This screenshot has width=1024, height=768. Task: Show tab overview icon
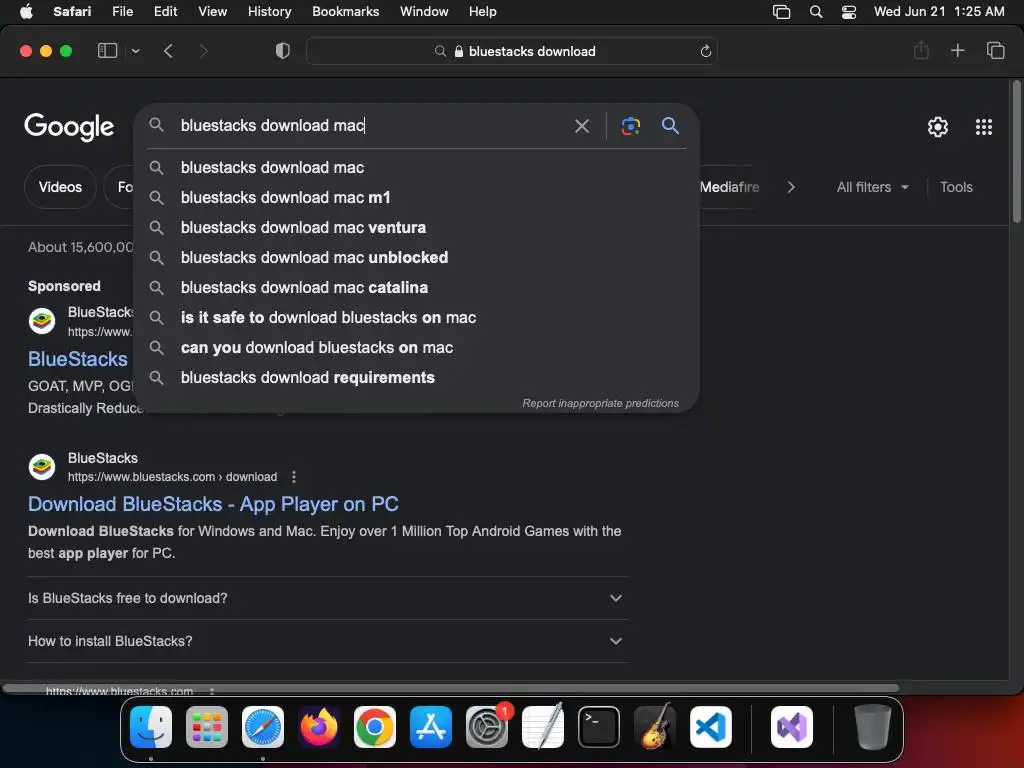pyautogui.click(x=995, y=50)
